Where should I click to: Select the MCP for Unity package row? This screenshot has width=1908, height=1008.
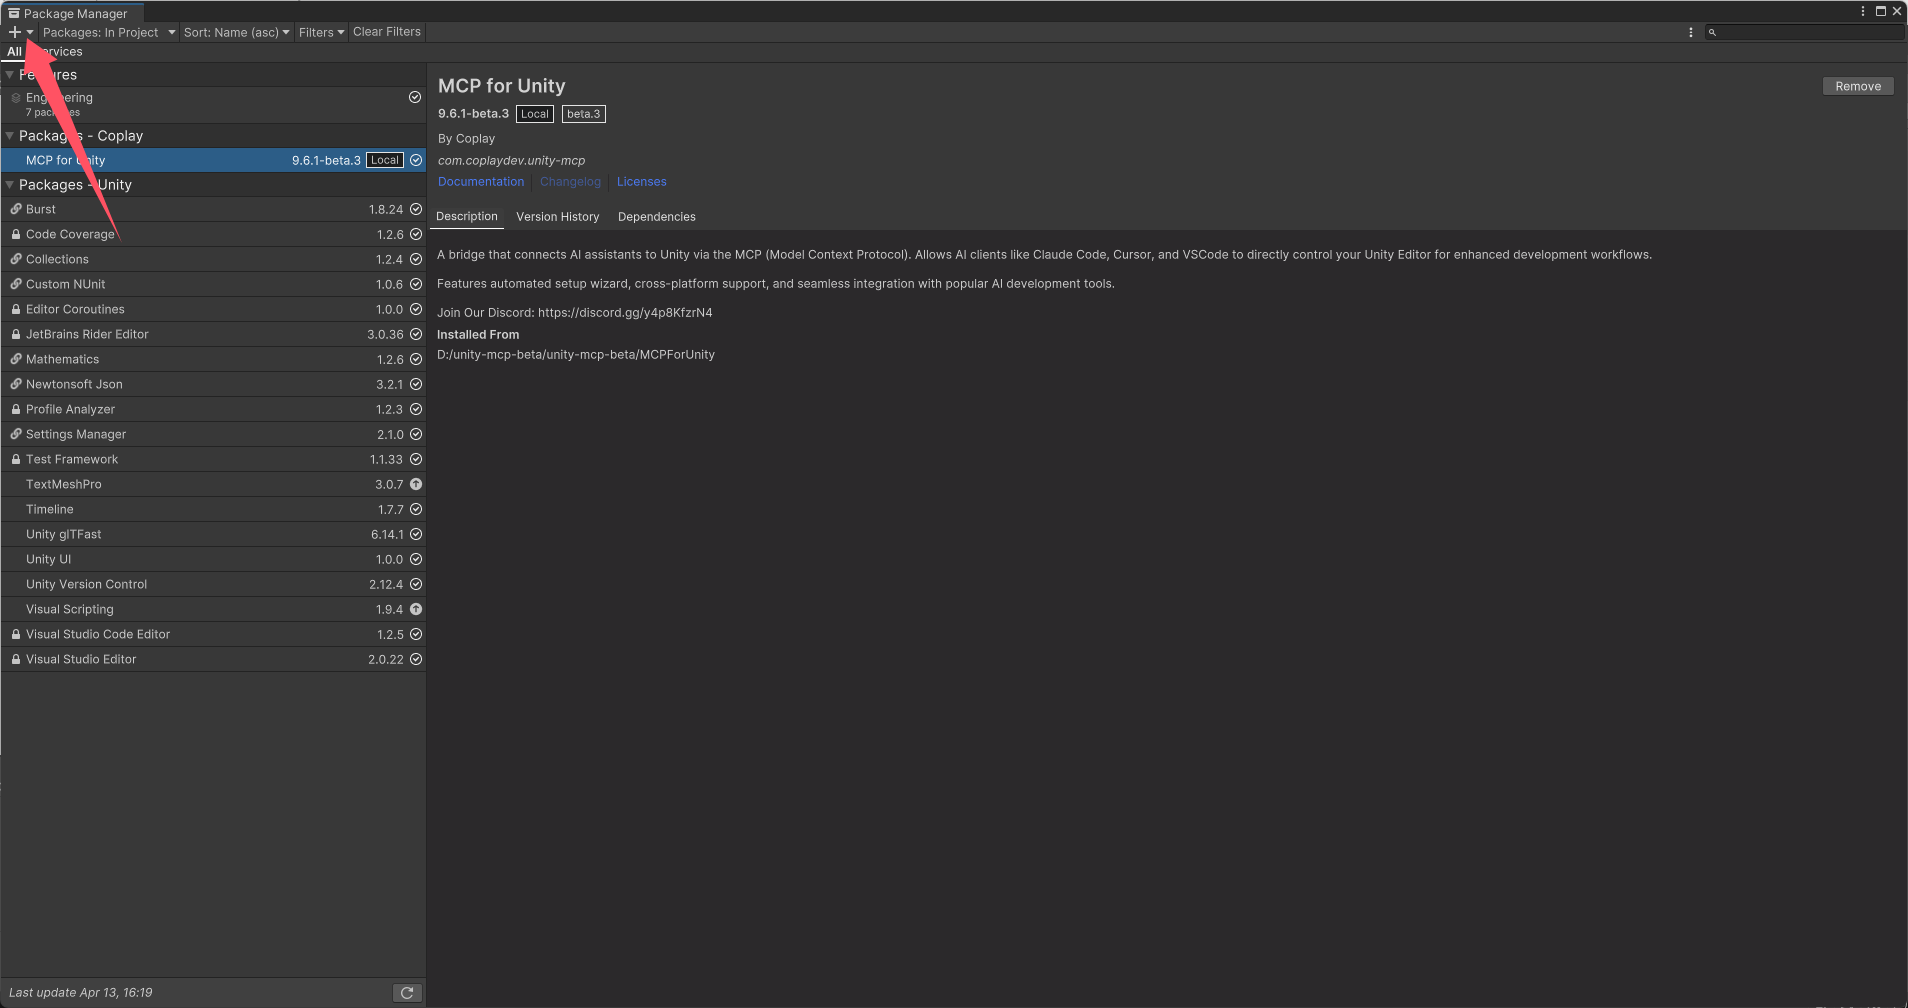click(x=213, y=160)
